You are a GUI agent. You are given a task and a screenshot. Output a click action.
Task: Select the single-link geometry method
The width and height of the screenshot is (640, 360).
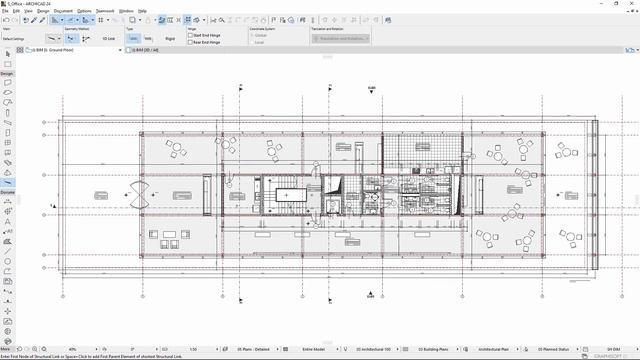point(72,38)
